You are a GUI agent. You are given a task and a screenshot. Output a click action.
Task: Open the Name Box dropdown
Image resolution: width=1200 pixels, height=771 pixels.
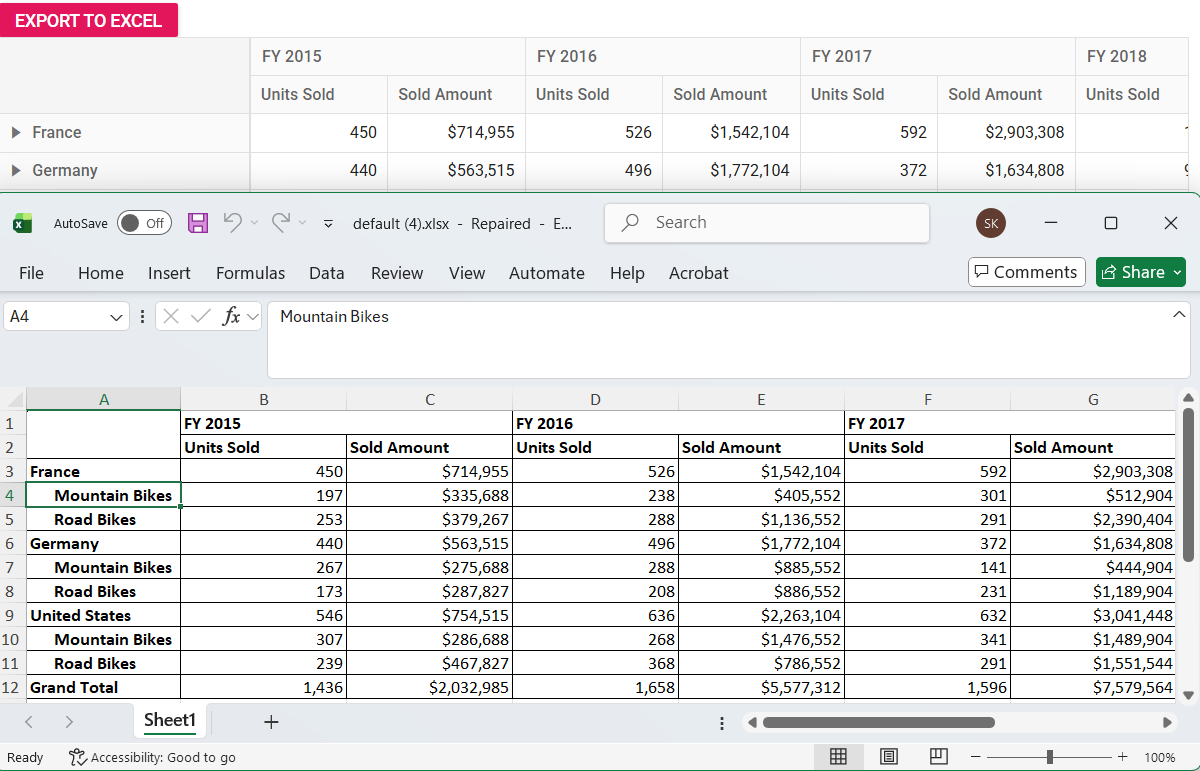click(x=118, y=316)
